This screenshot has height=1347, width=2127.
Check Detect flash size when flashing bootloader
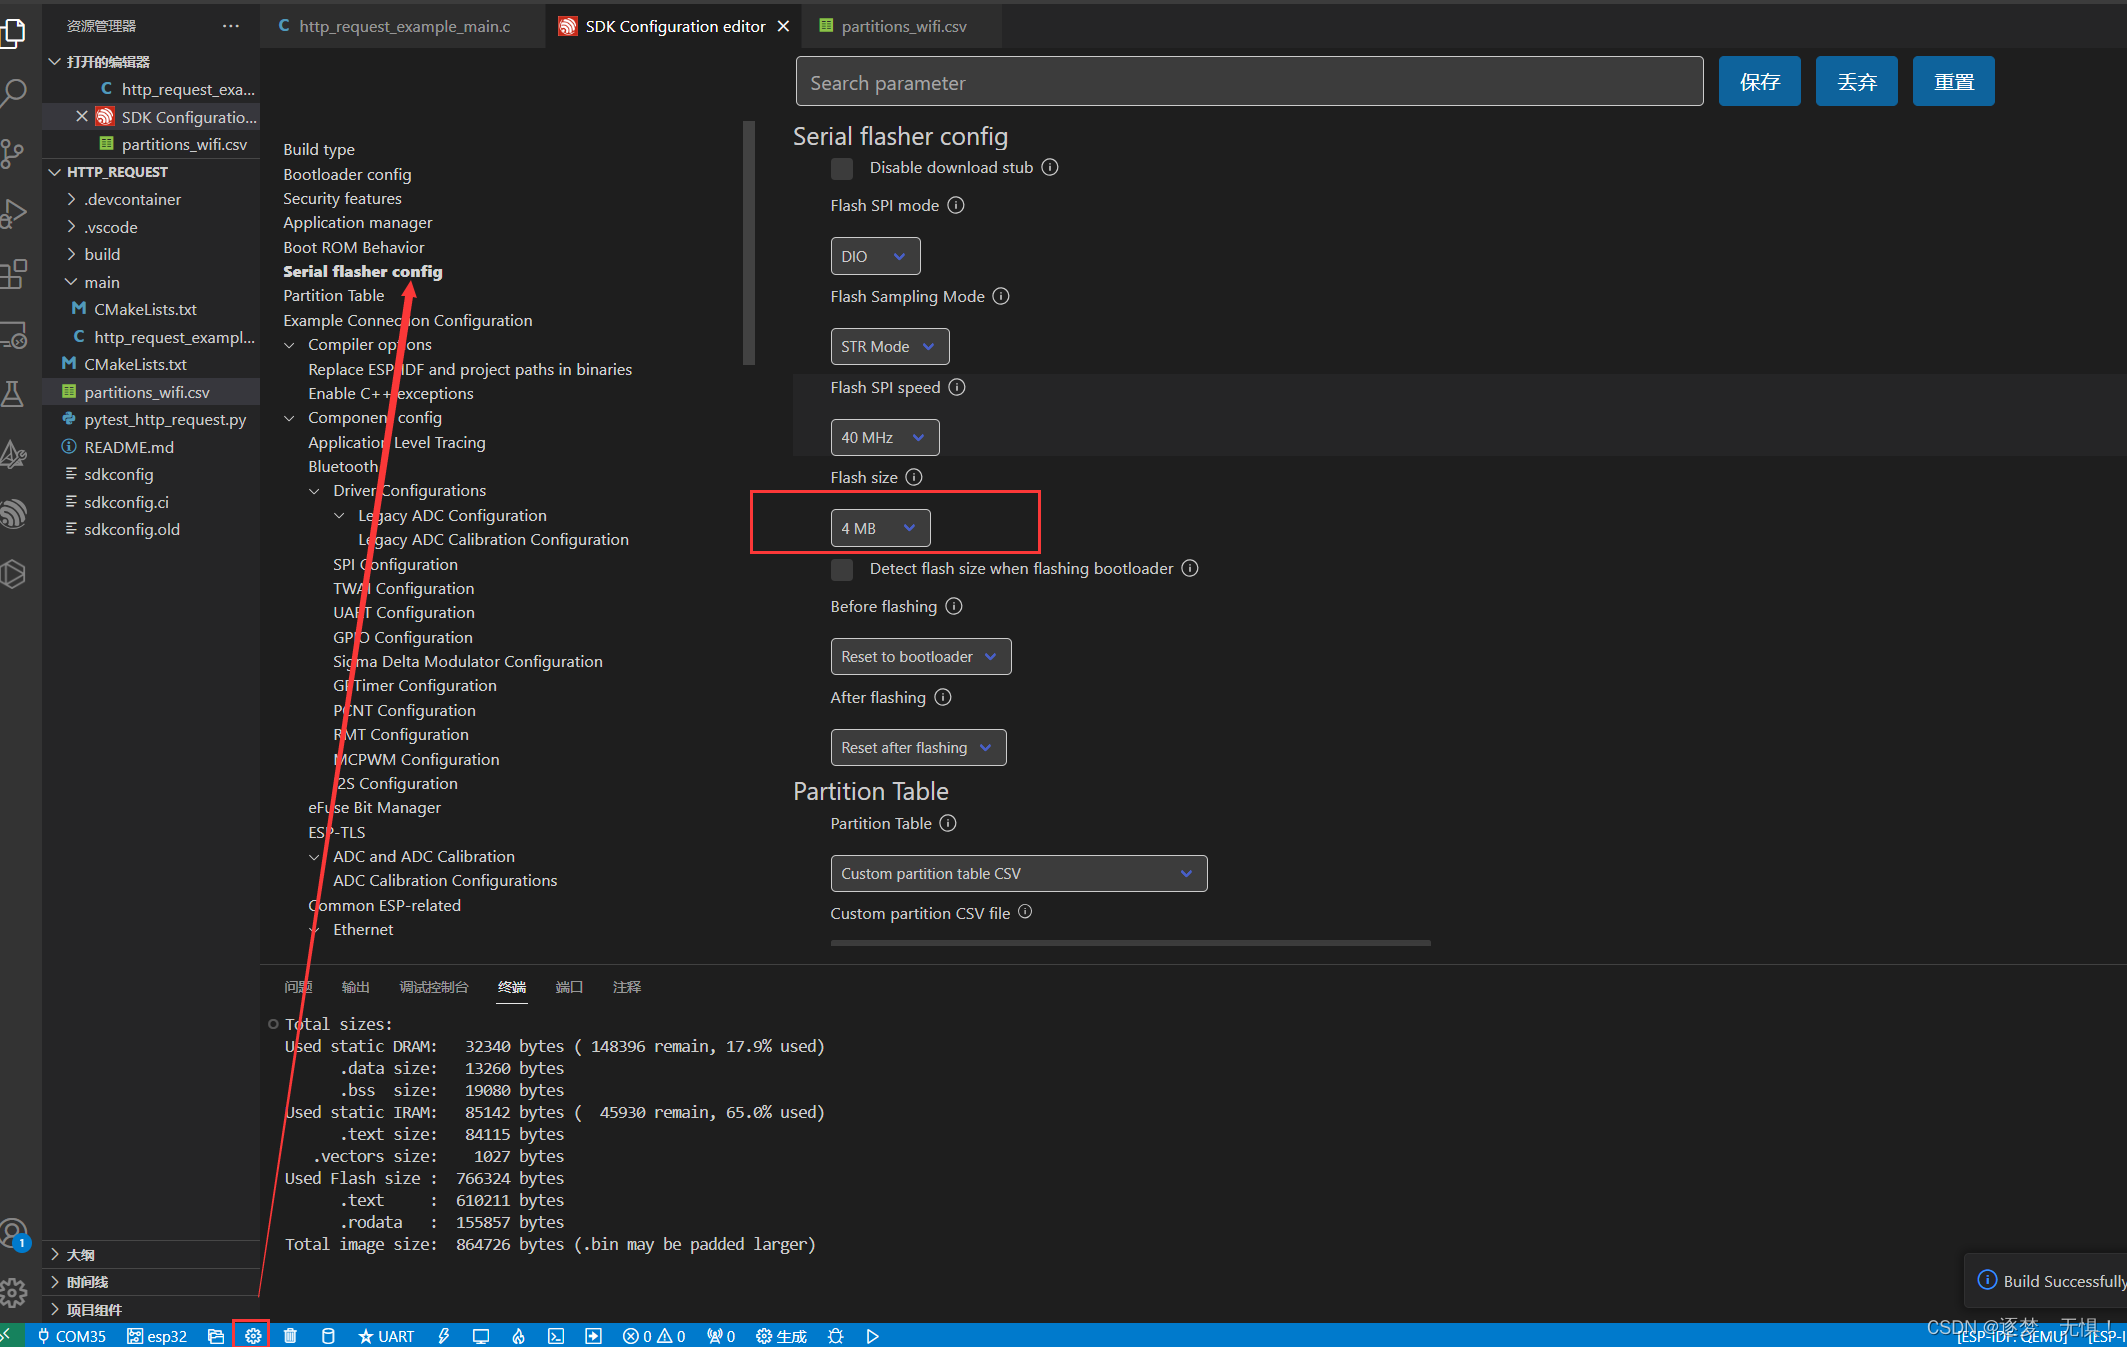click(x=842, y=569)
